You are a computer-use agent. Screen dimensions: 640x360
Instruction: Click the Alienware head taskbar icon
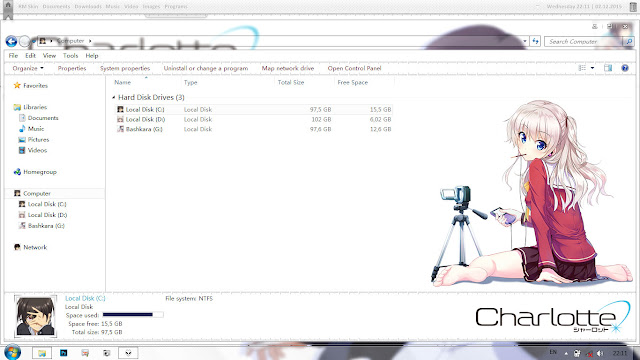(x=128, y=353)
